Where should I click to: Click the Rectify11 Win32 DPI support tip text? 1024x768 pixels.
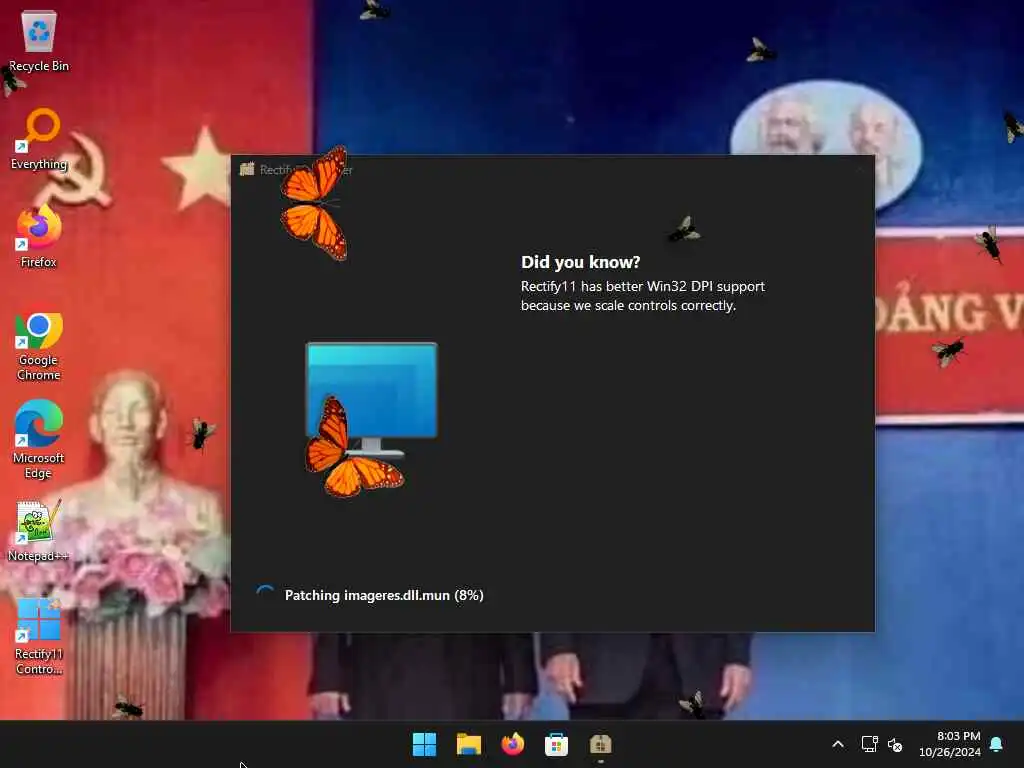(643, 296)
